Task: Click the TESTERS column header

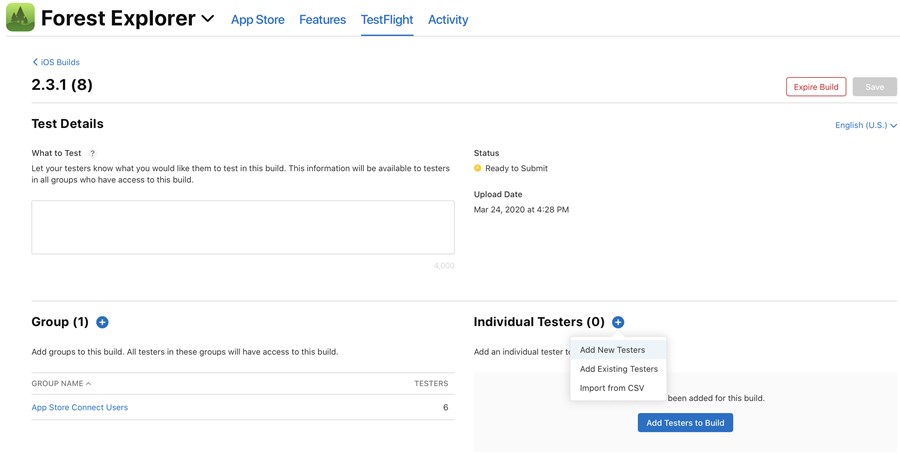Action: [x=431, y=383]
